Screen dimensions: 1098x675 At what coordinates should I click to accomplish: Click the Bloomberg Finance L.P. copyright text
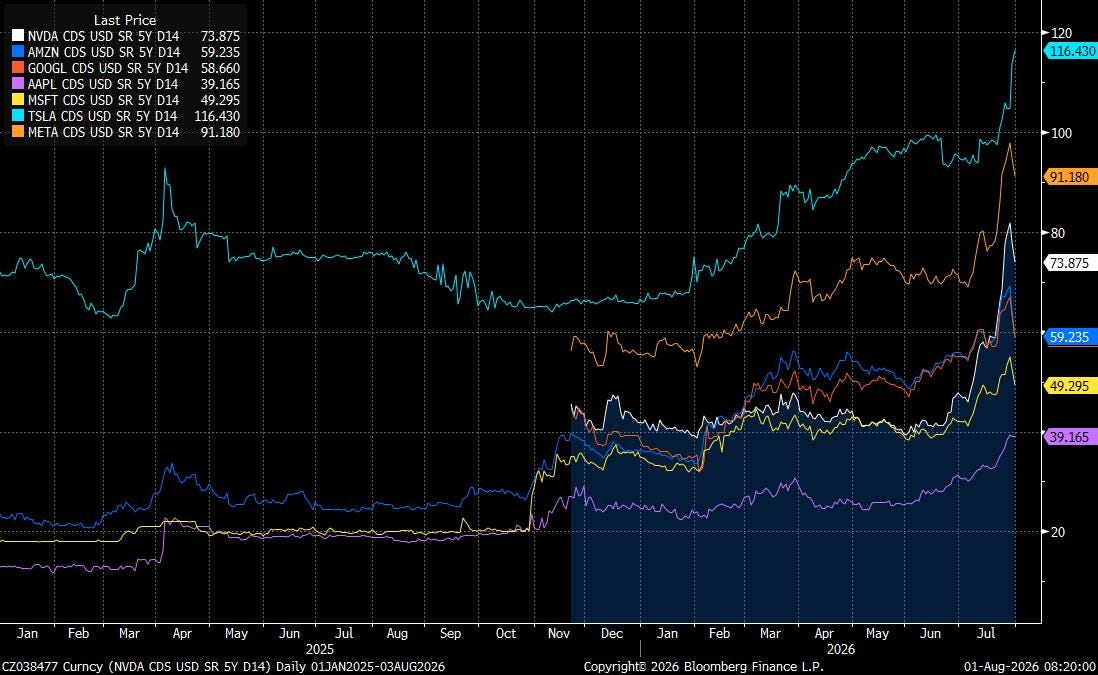tap(704, 667)
